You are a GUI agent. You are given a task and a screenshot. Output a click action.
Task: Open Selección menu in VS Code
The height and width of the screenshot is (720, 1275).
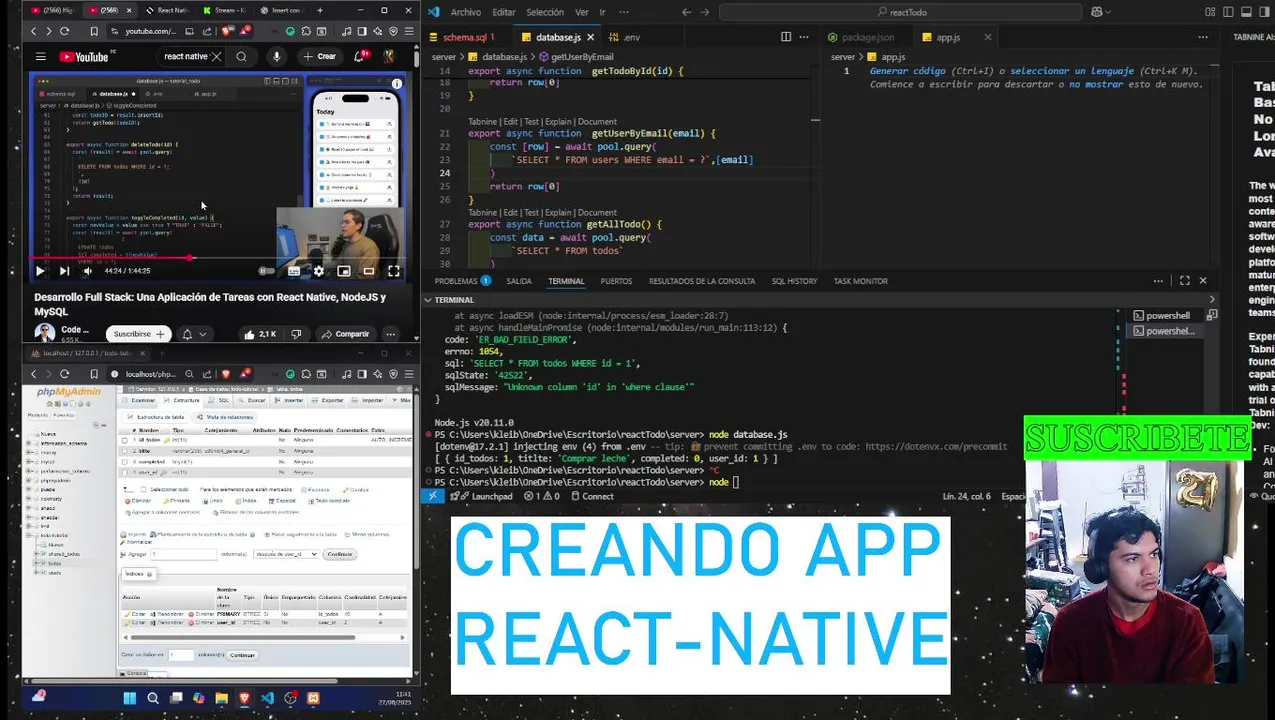[545, 12]
